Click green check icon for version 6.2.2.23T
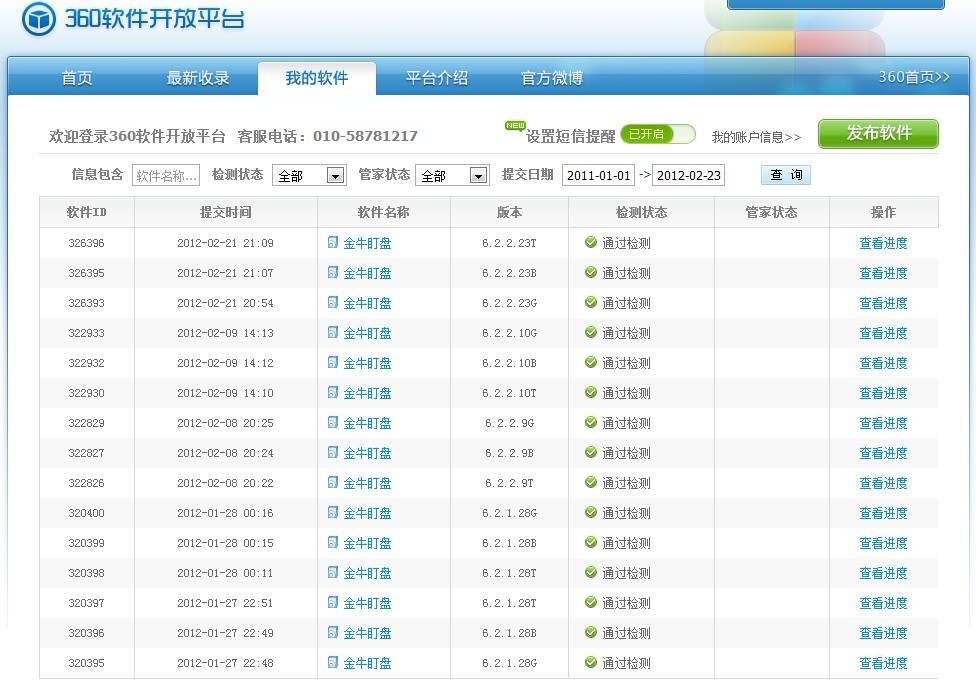Screen dimensions: 976x686 591,242
